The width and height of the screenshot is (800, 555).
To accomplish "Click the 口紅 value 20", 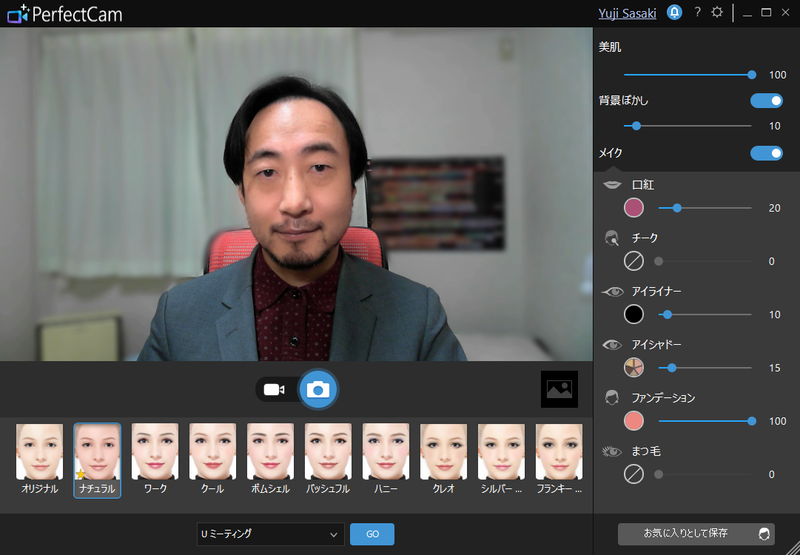I will click(774, 208).
